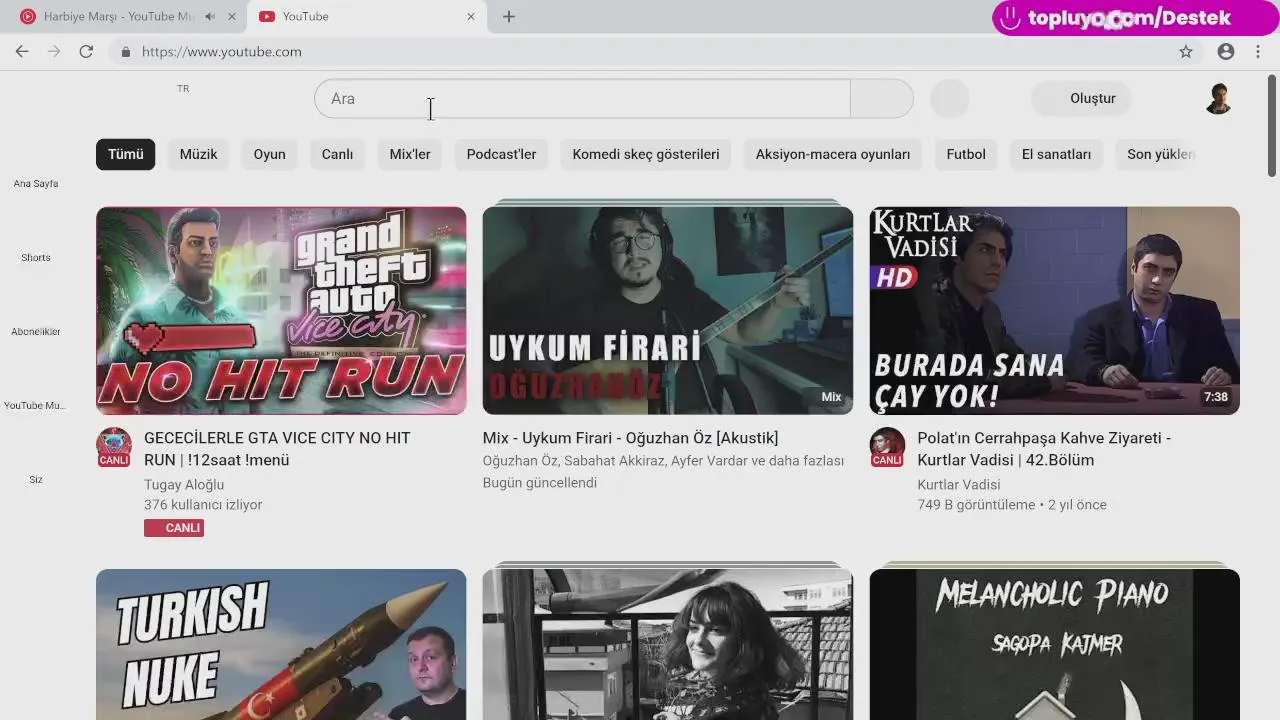Reload the YouTube page
The height and width of the screenshot is (720, 1280).
pos(86,52)
